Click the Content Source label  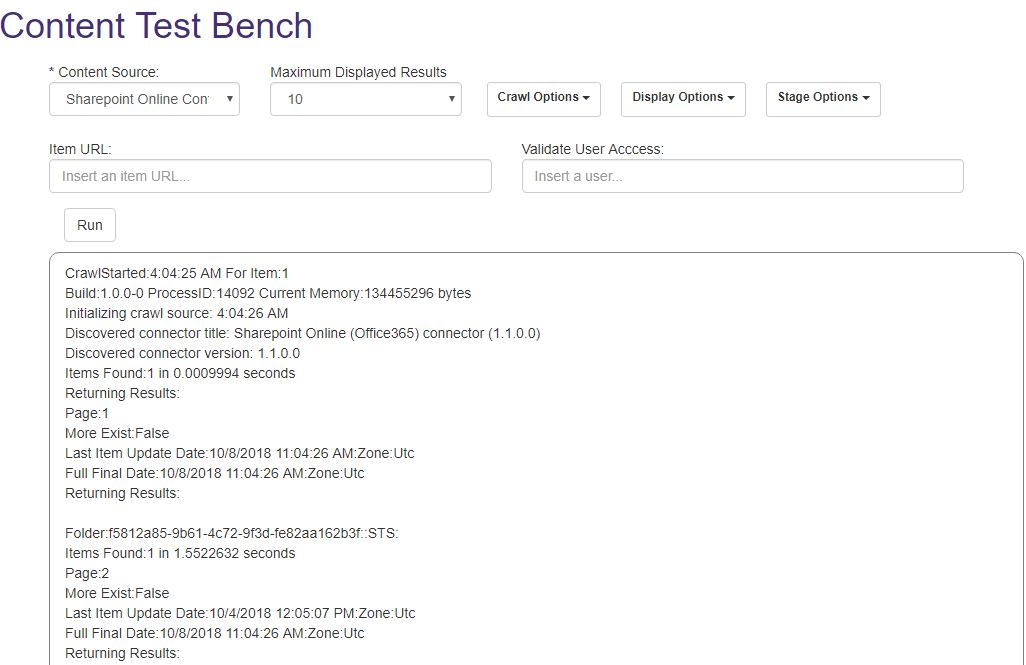click(104, 72)
